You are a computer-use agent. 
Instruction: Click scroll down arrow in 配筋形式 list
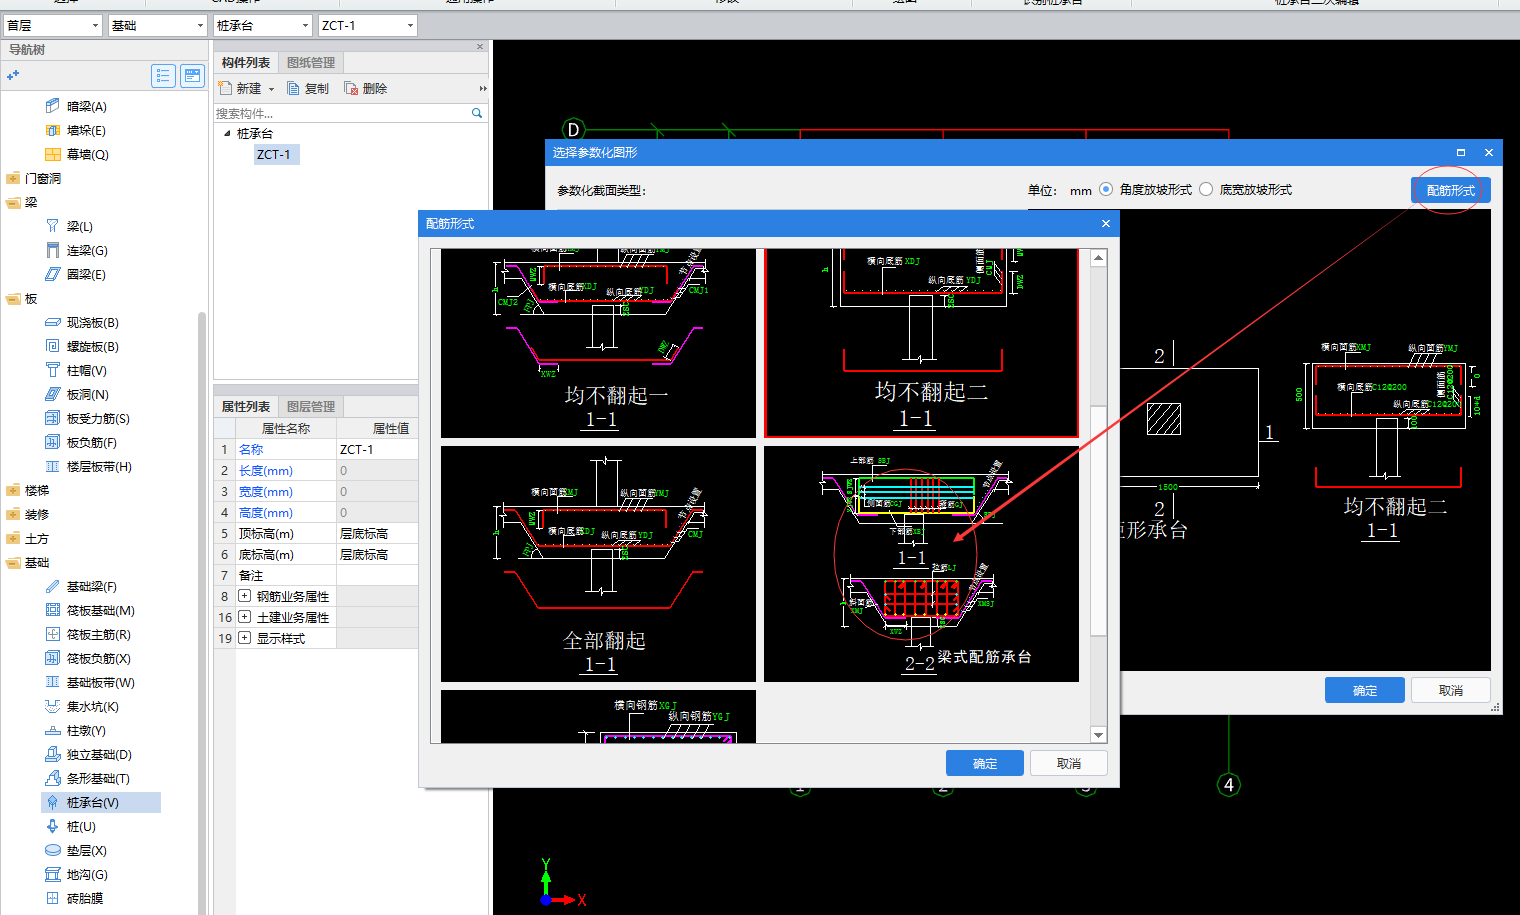[x=1098, y=735]
